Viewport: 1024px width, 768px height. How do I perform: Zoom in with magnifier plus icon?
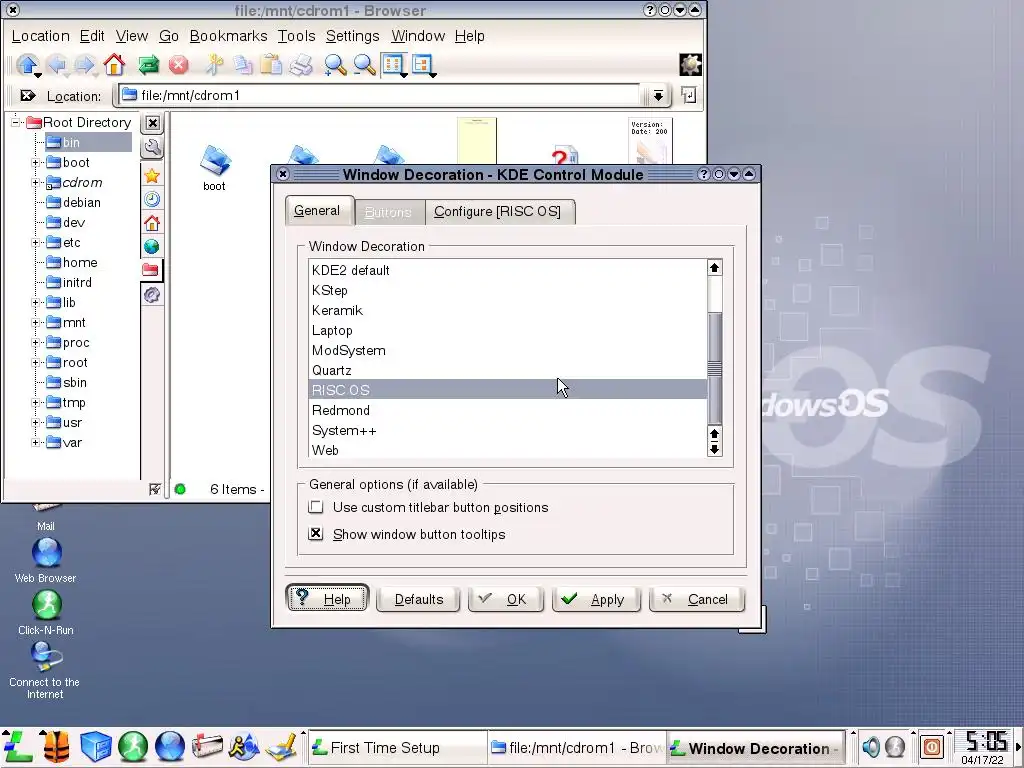click(335, 65)
